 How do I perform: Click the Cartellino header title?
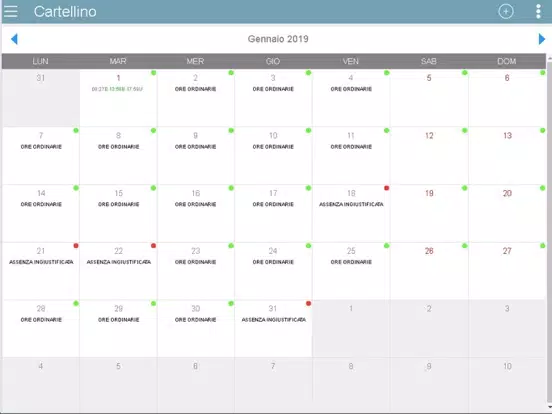pos(65,12)
